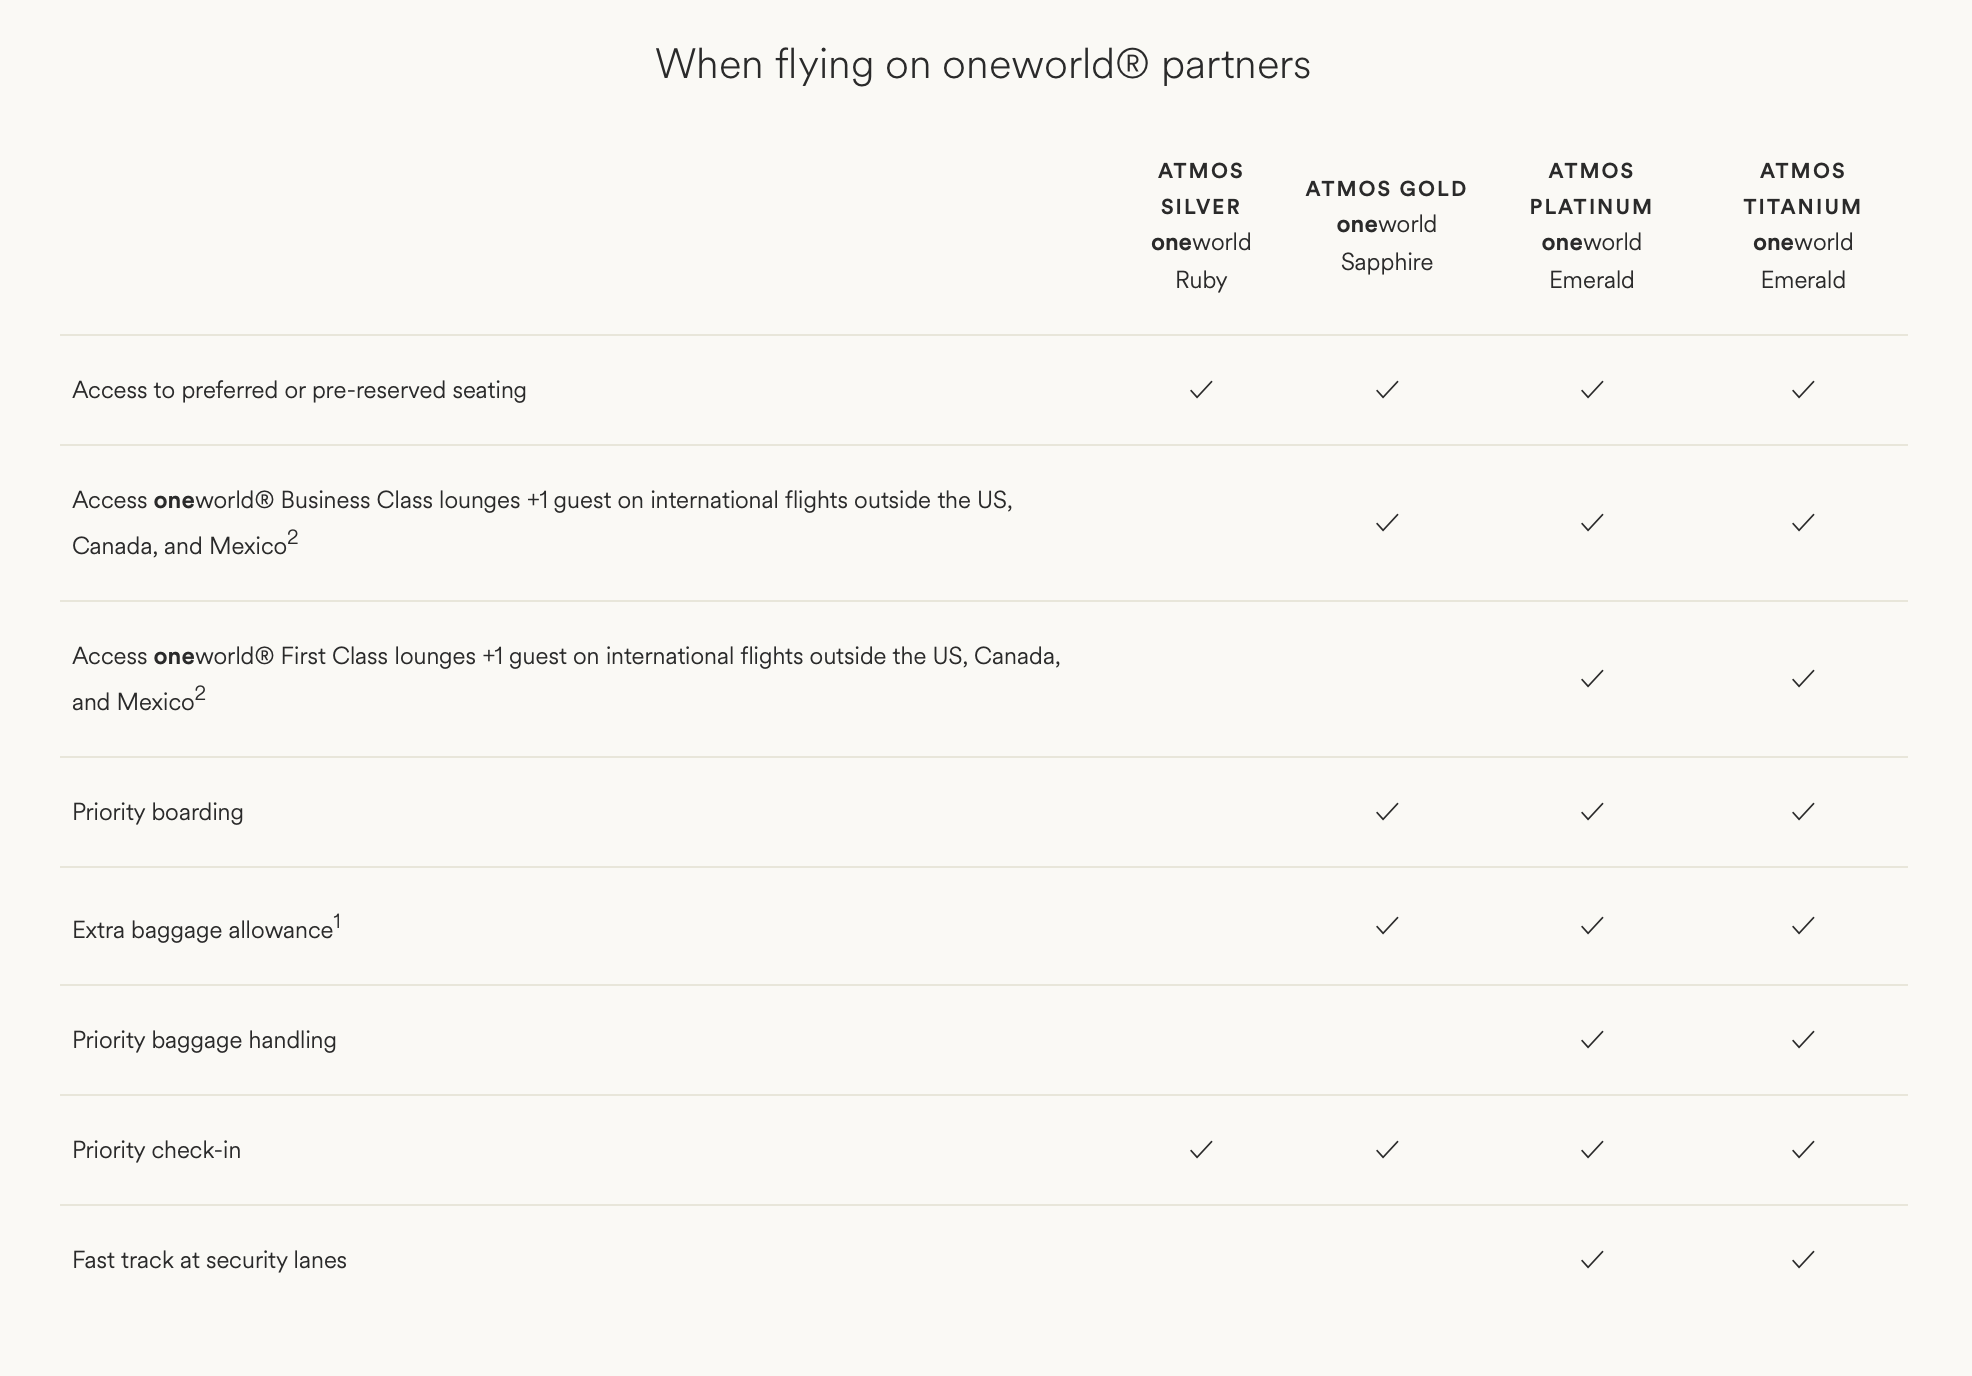Screen dimensions: 1972x1376
Task: Click Atmos Gold checkmark for Priority check-in
Action: coord(1387,1150)
